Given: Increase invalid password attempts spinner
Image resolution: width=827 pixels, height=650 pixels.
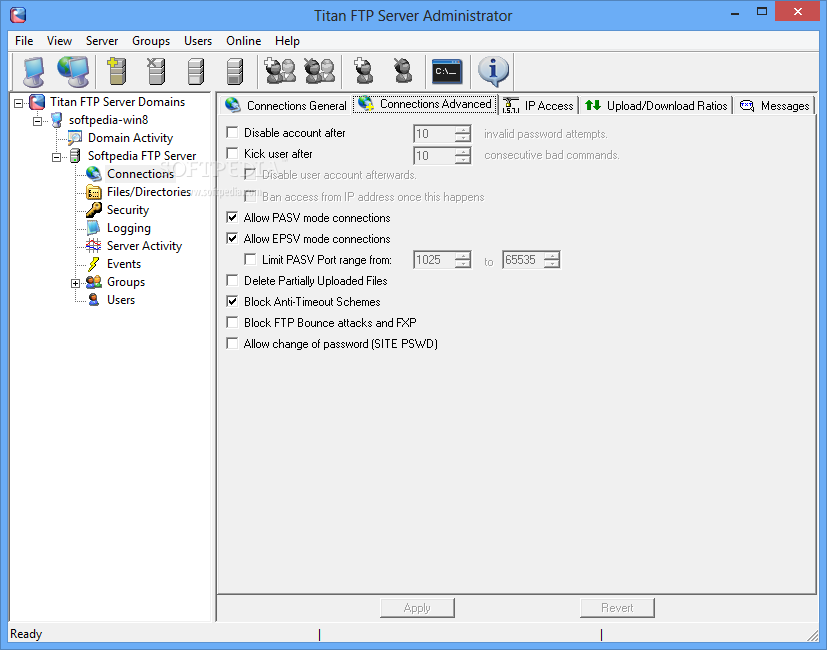Looking at the screenshot, I should tap(463, 130).
